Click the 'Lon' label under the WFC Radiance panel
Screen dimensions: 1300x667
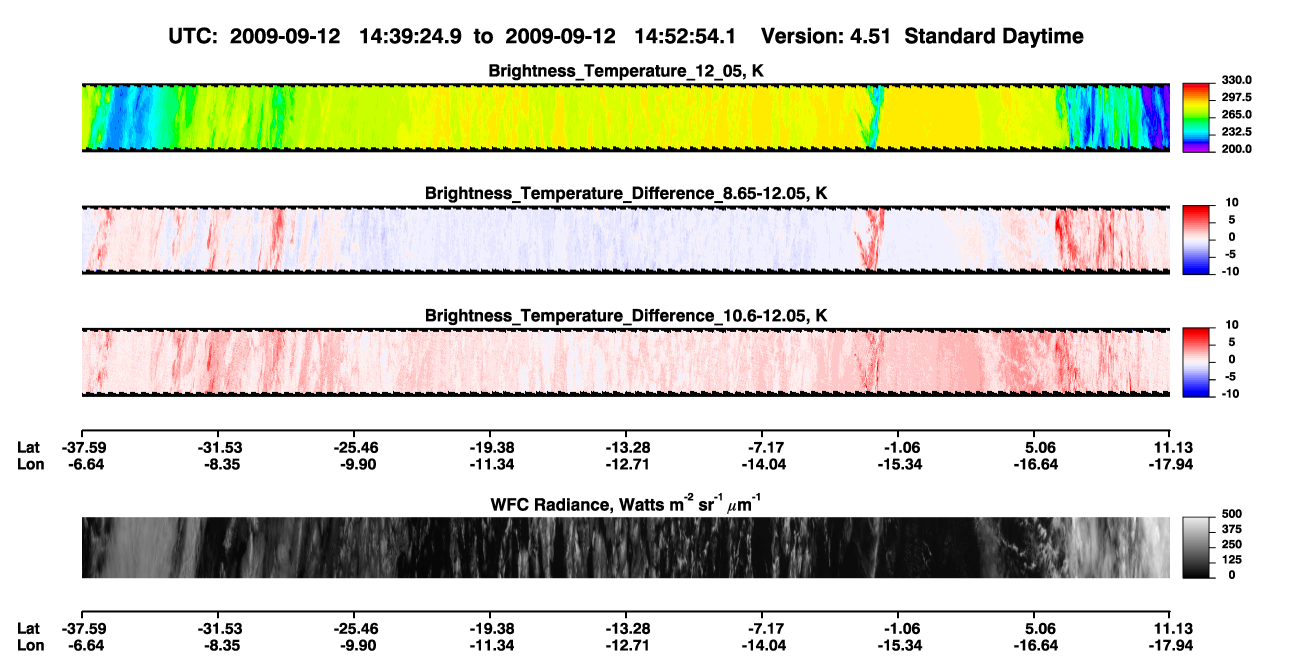pyautogui.click(x=29, y=645)
